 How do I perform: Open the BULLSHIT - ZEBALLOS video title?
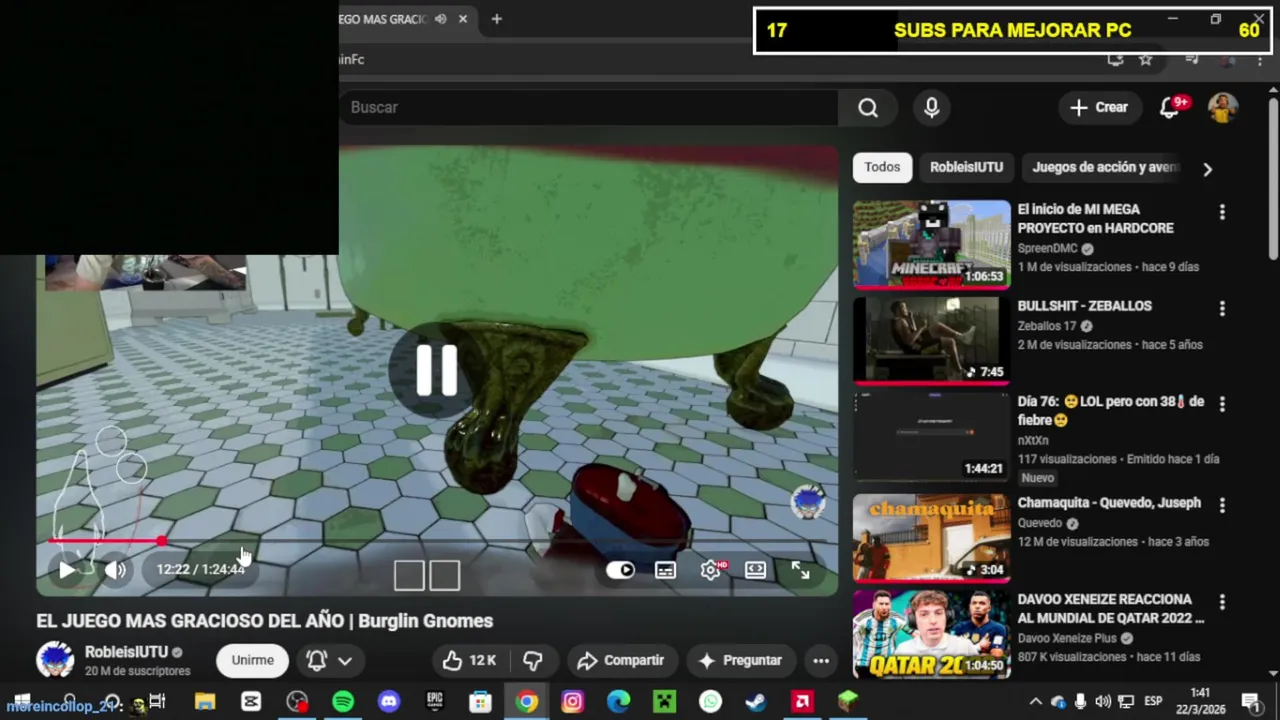[1085, 306]
